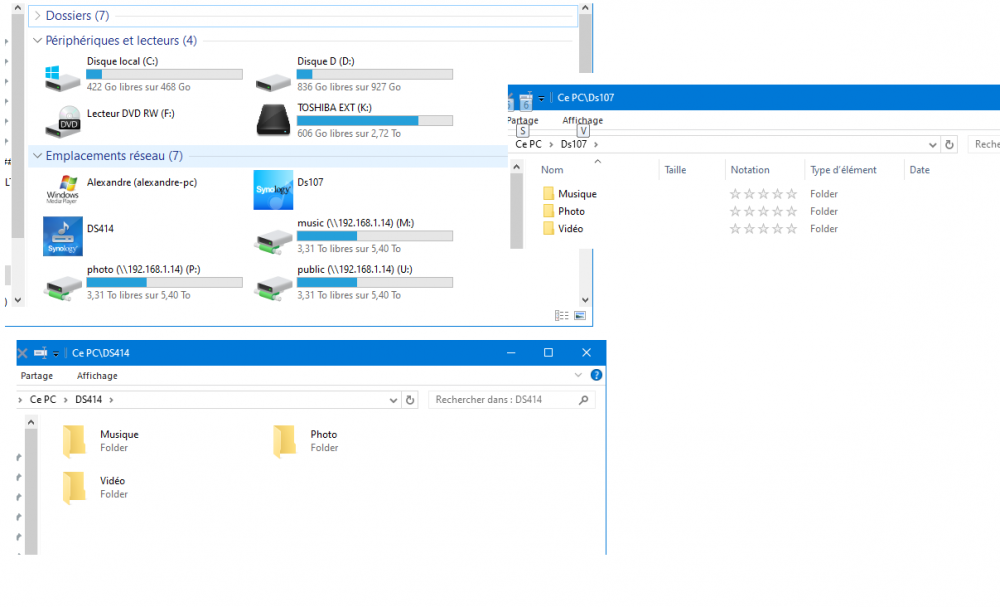Click the help icon in DS414 window

click(596, 376)
